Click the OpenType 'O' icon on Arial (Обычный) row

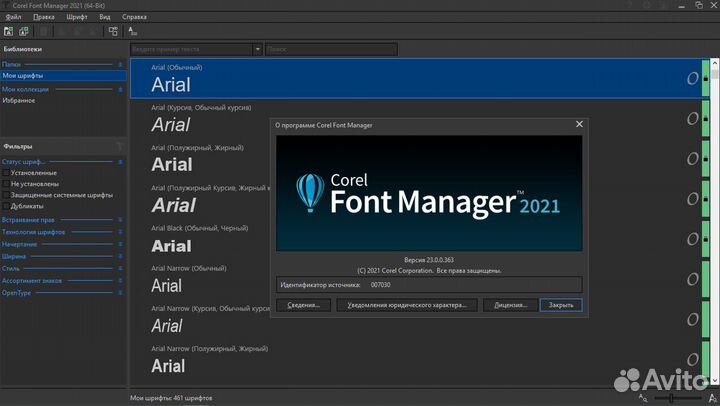[x=691, y=78]
